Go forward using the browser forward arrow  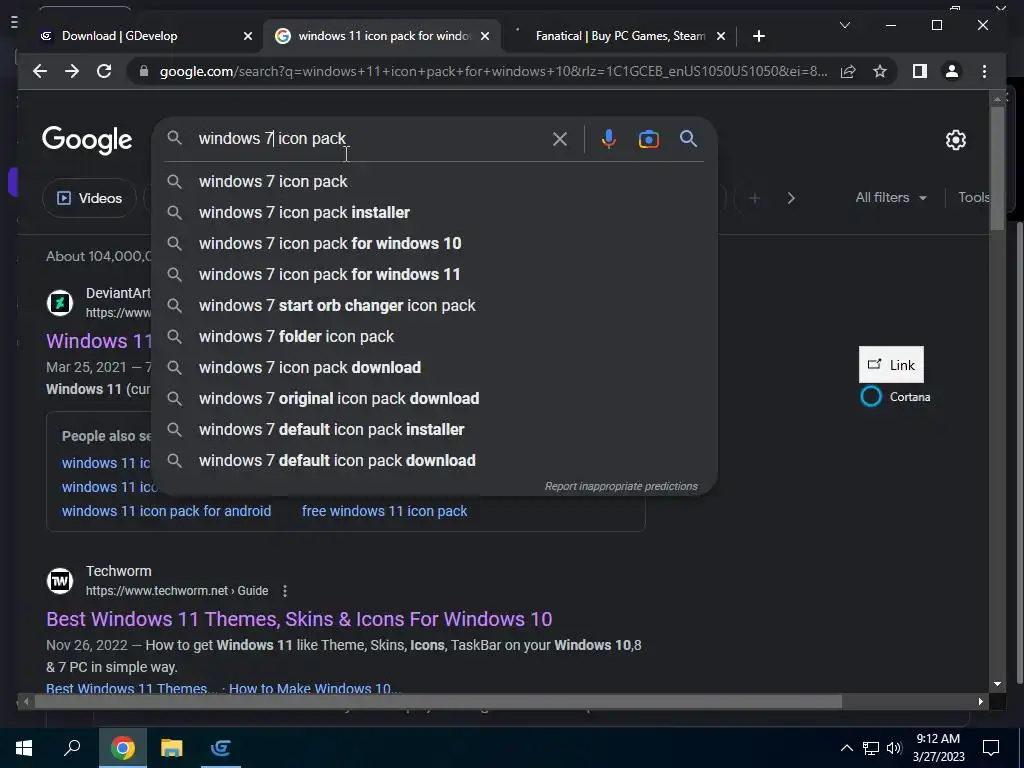pos(72,71)
